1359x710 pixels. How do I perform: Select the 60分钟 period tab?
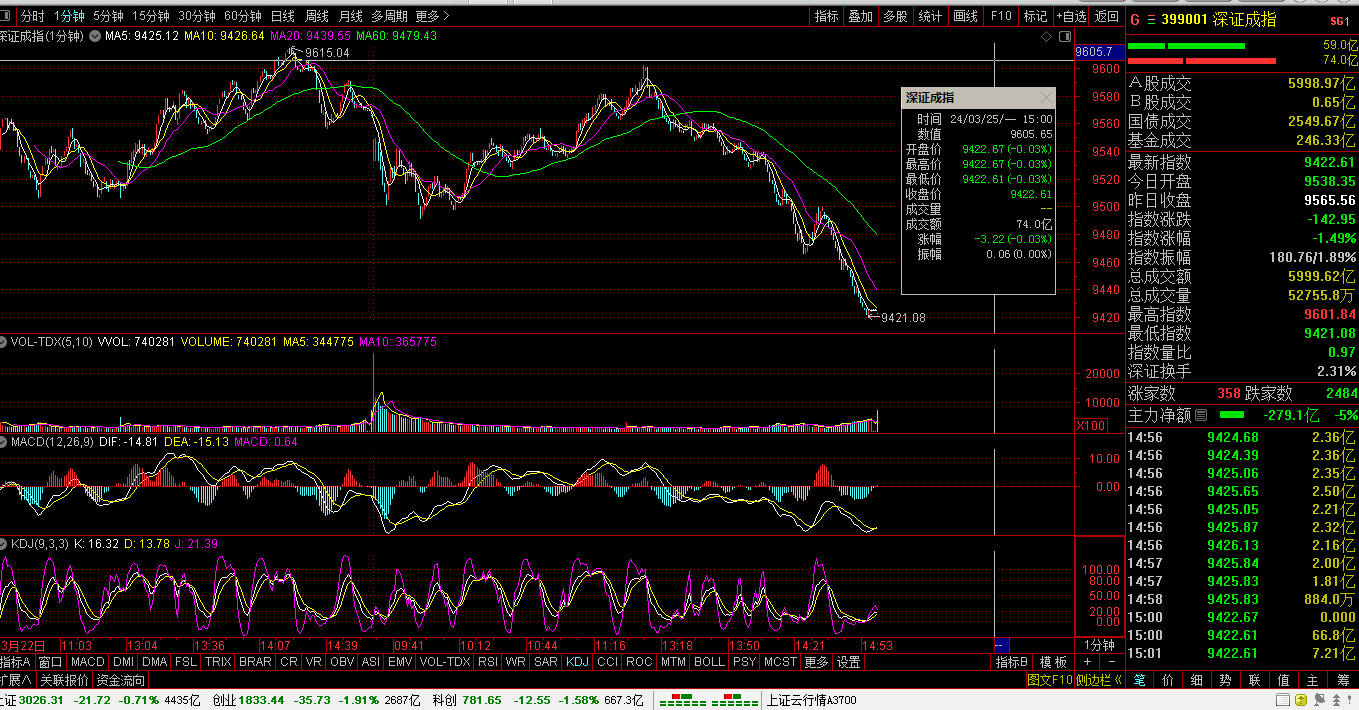pyautogui.click(x=243, y=16)
